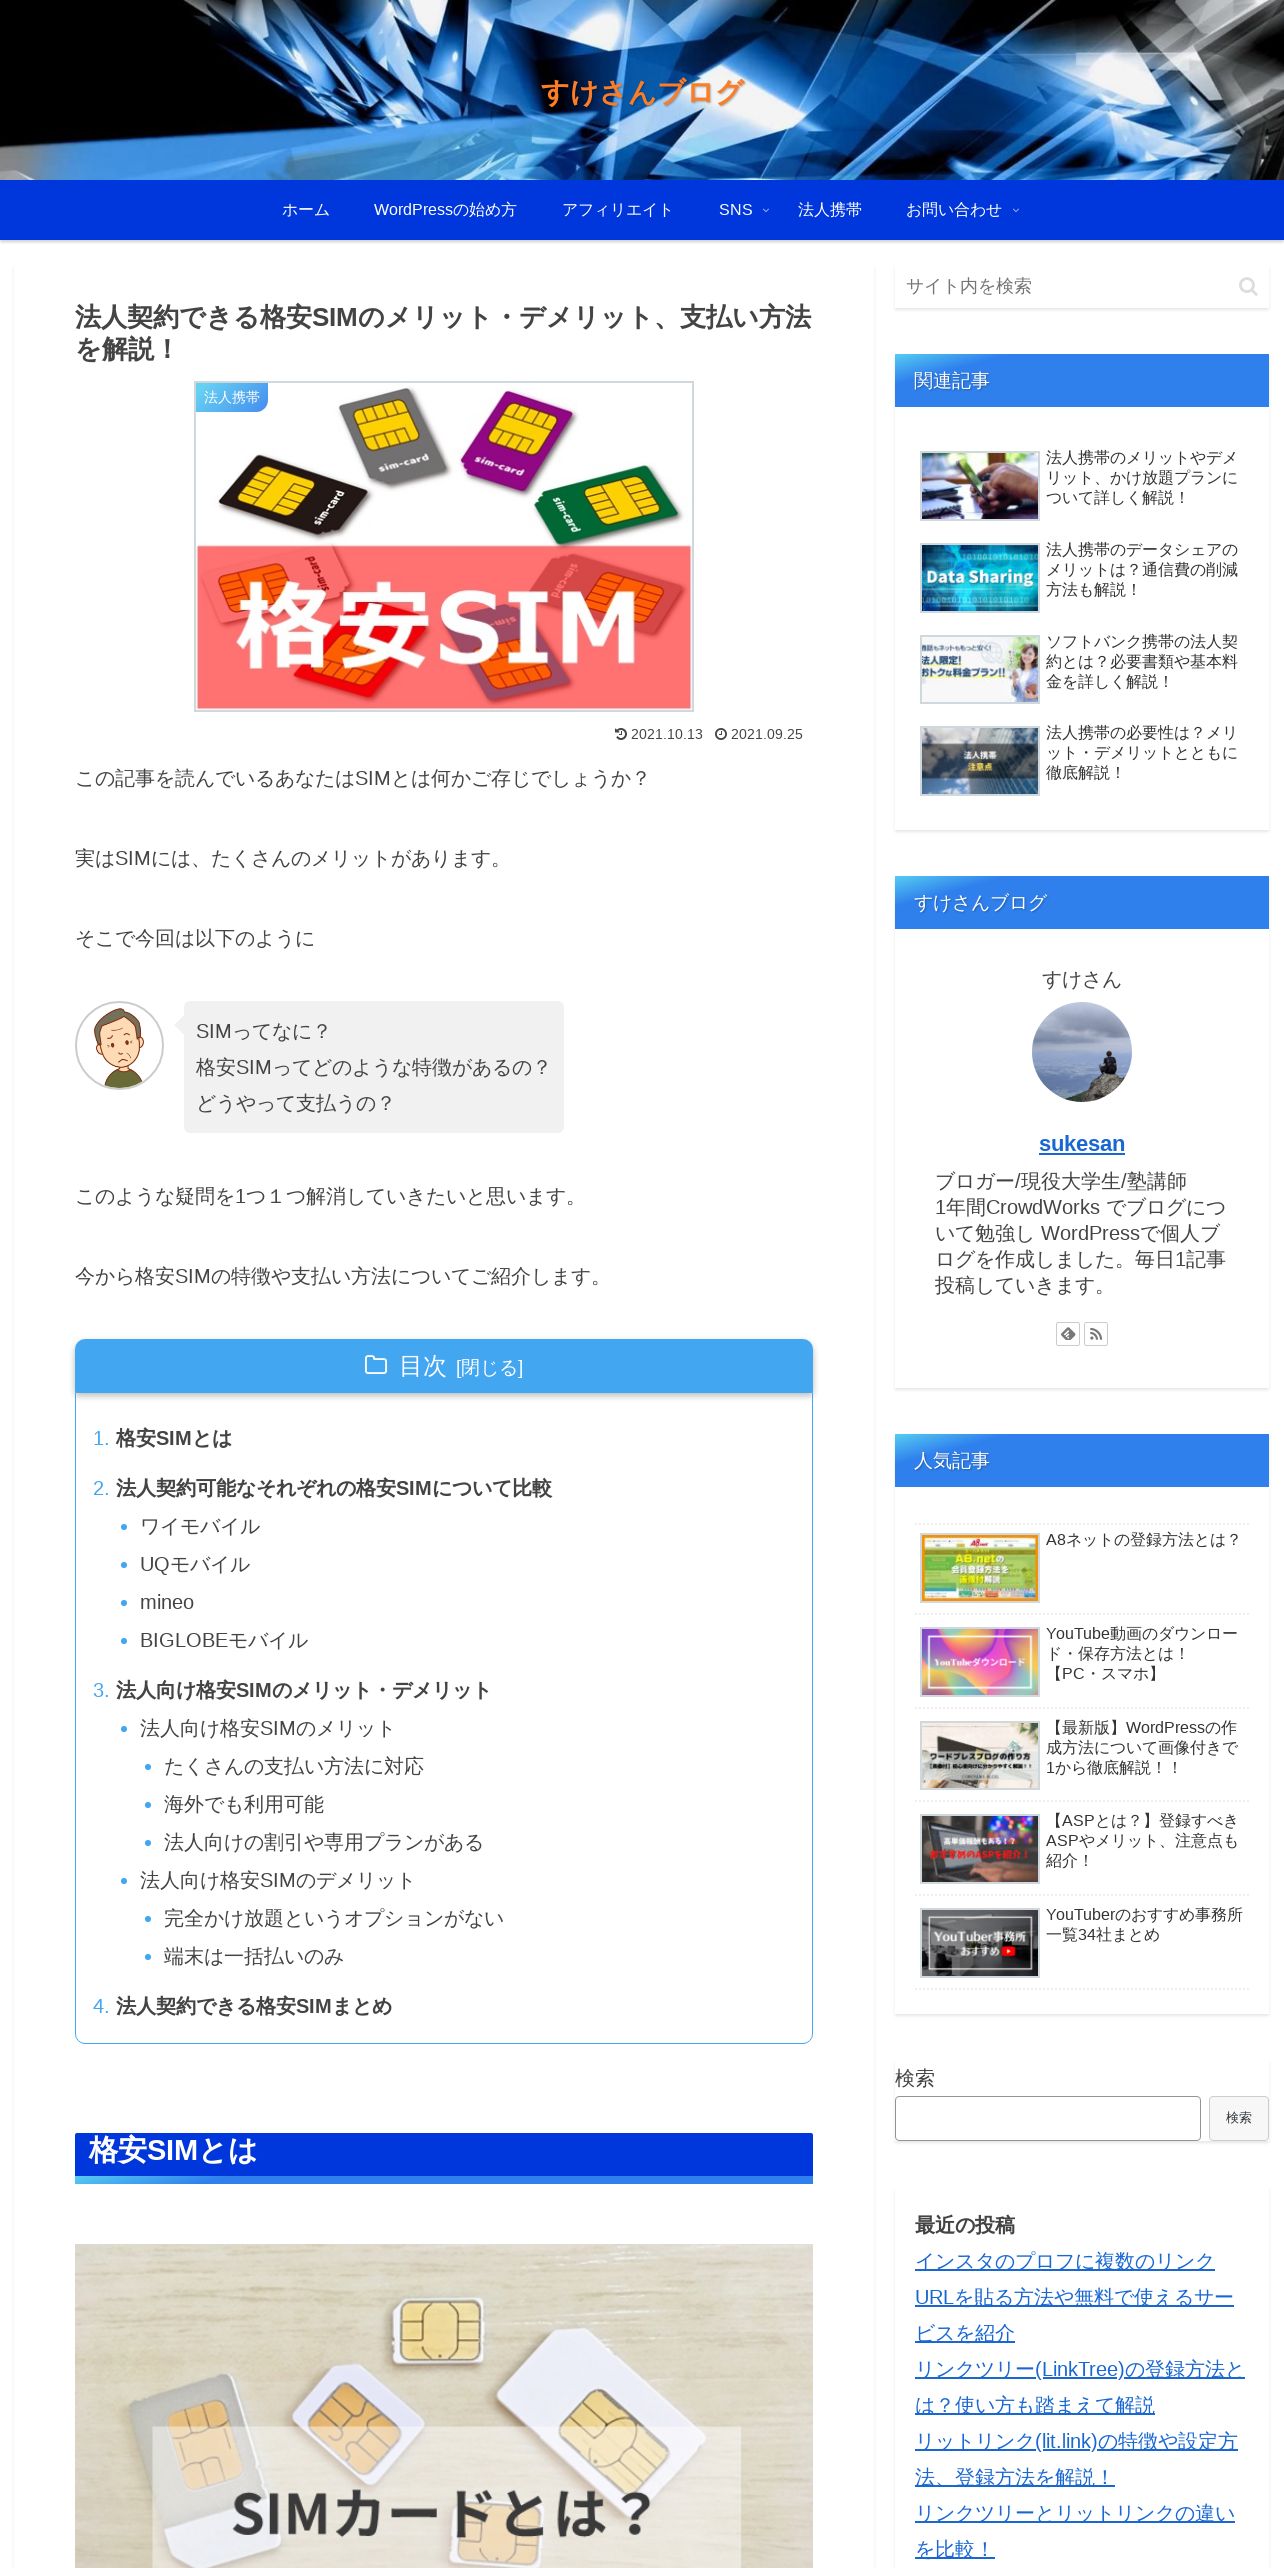Expand the SNS menu dropdown arrow
This screenshot has width=1284, height=2568.
(766, 210)
